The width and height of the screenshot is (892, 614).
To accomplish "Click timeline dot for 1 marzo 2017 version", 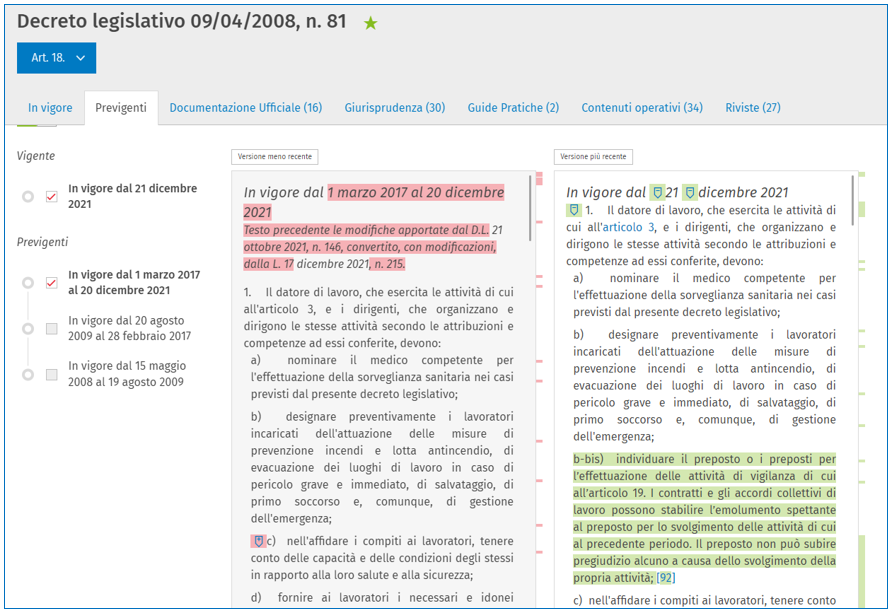I will [x=28, y=283].
